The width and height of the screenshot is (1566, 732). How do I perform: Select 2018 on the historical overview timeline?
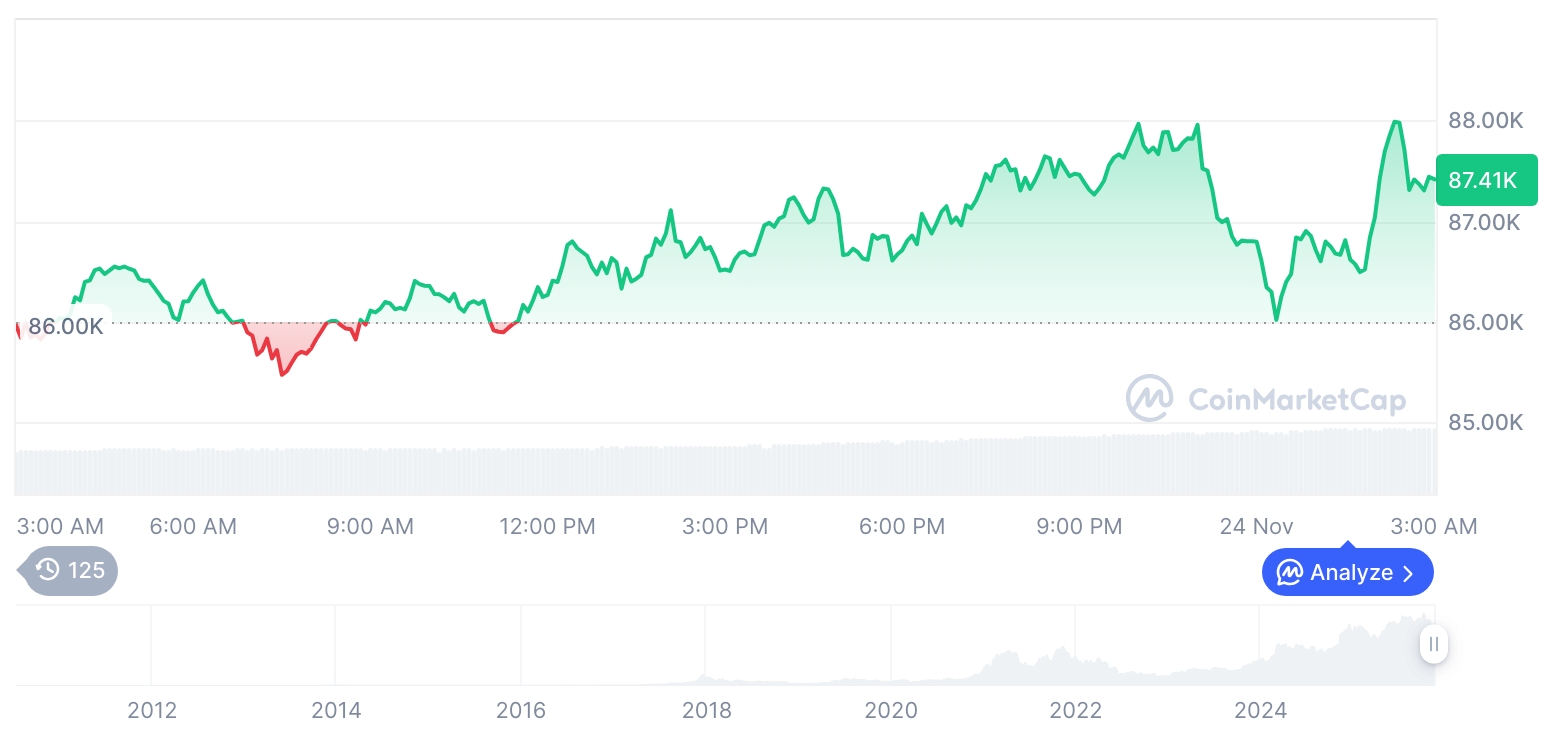pyautogui.click(x=706, y=711)
